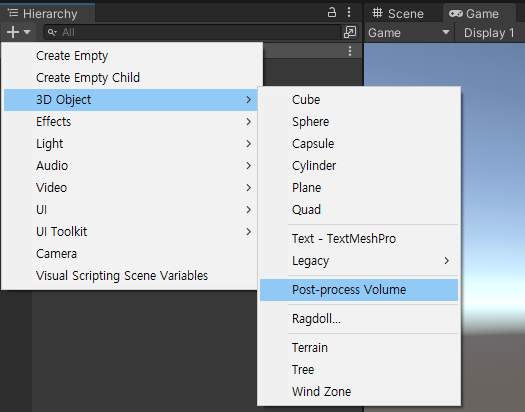525x412 pixels.
Task: Select Post-process Volume
Action: click(x=359, y=290)
